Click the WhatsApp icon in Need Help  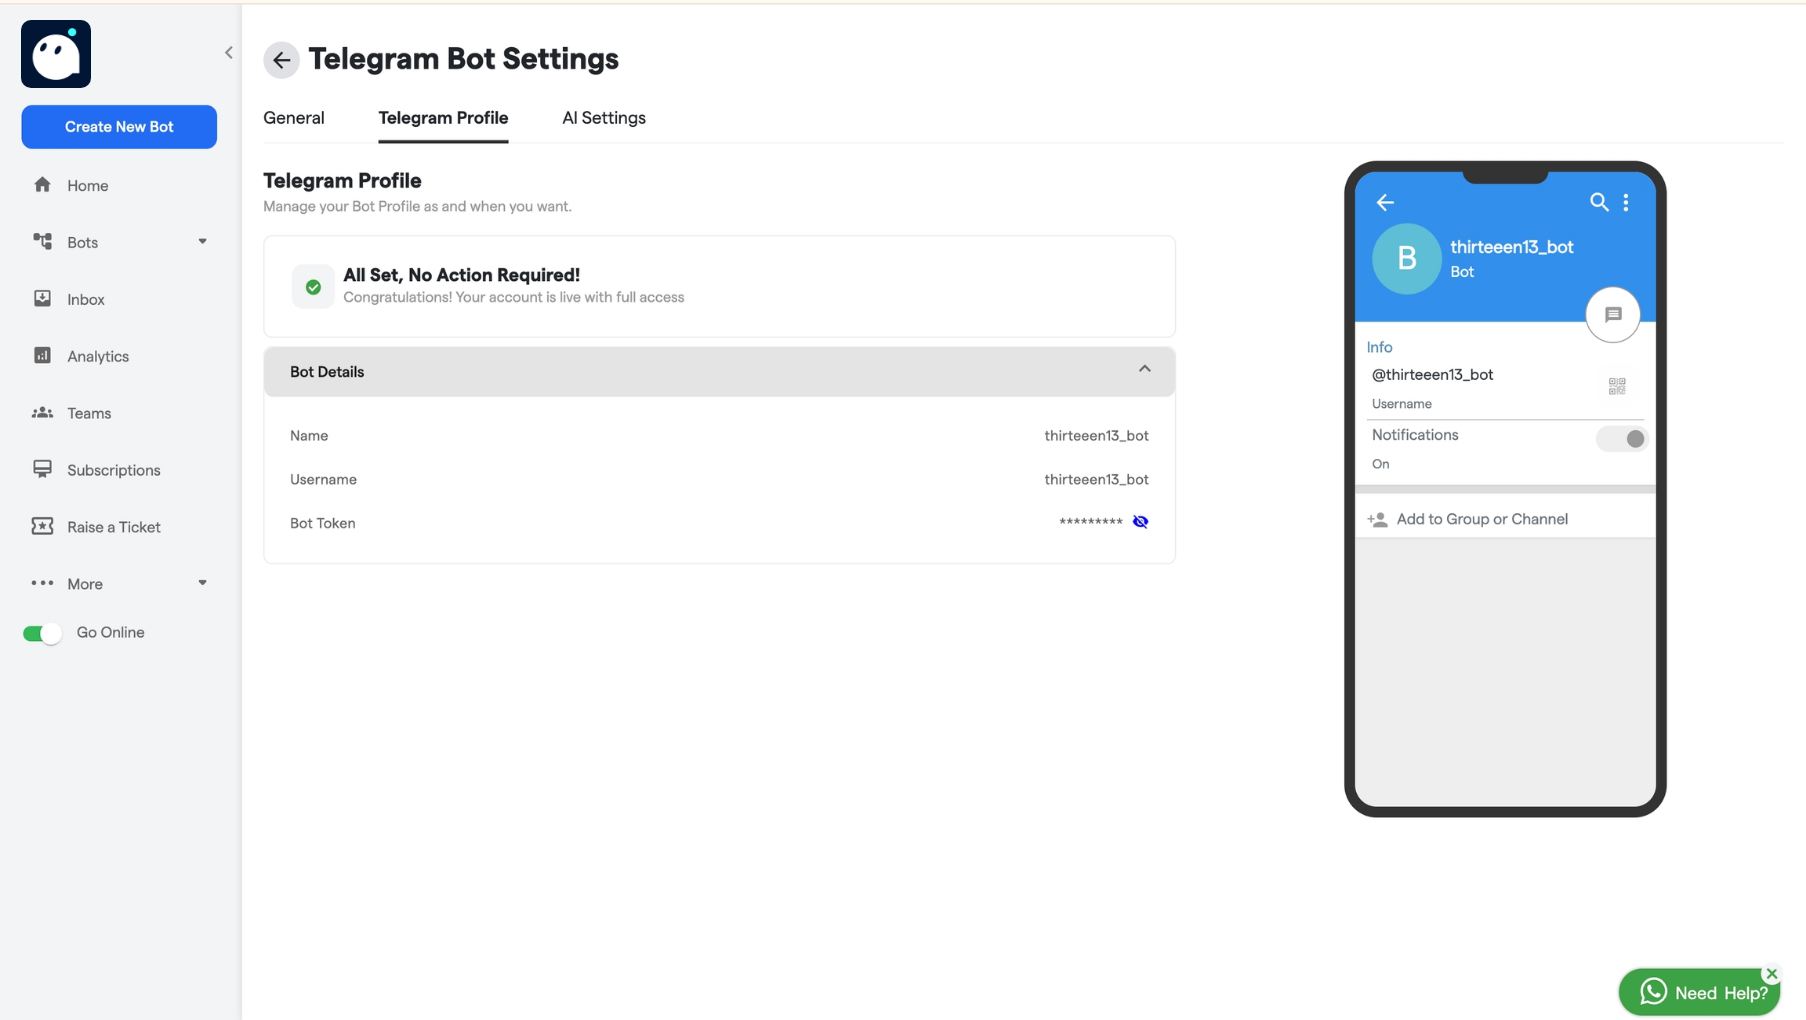click(x=1654, y=991)
